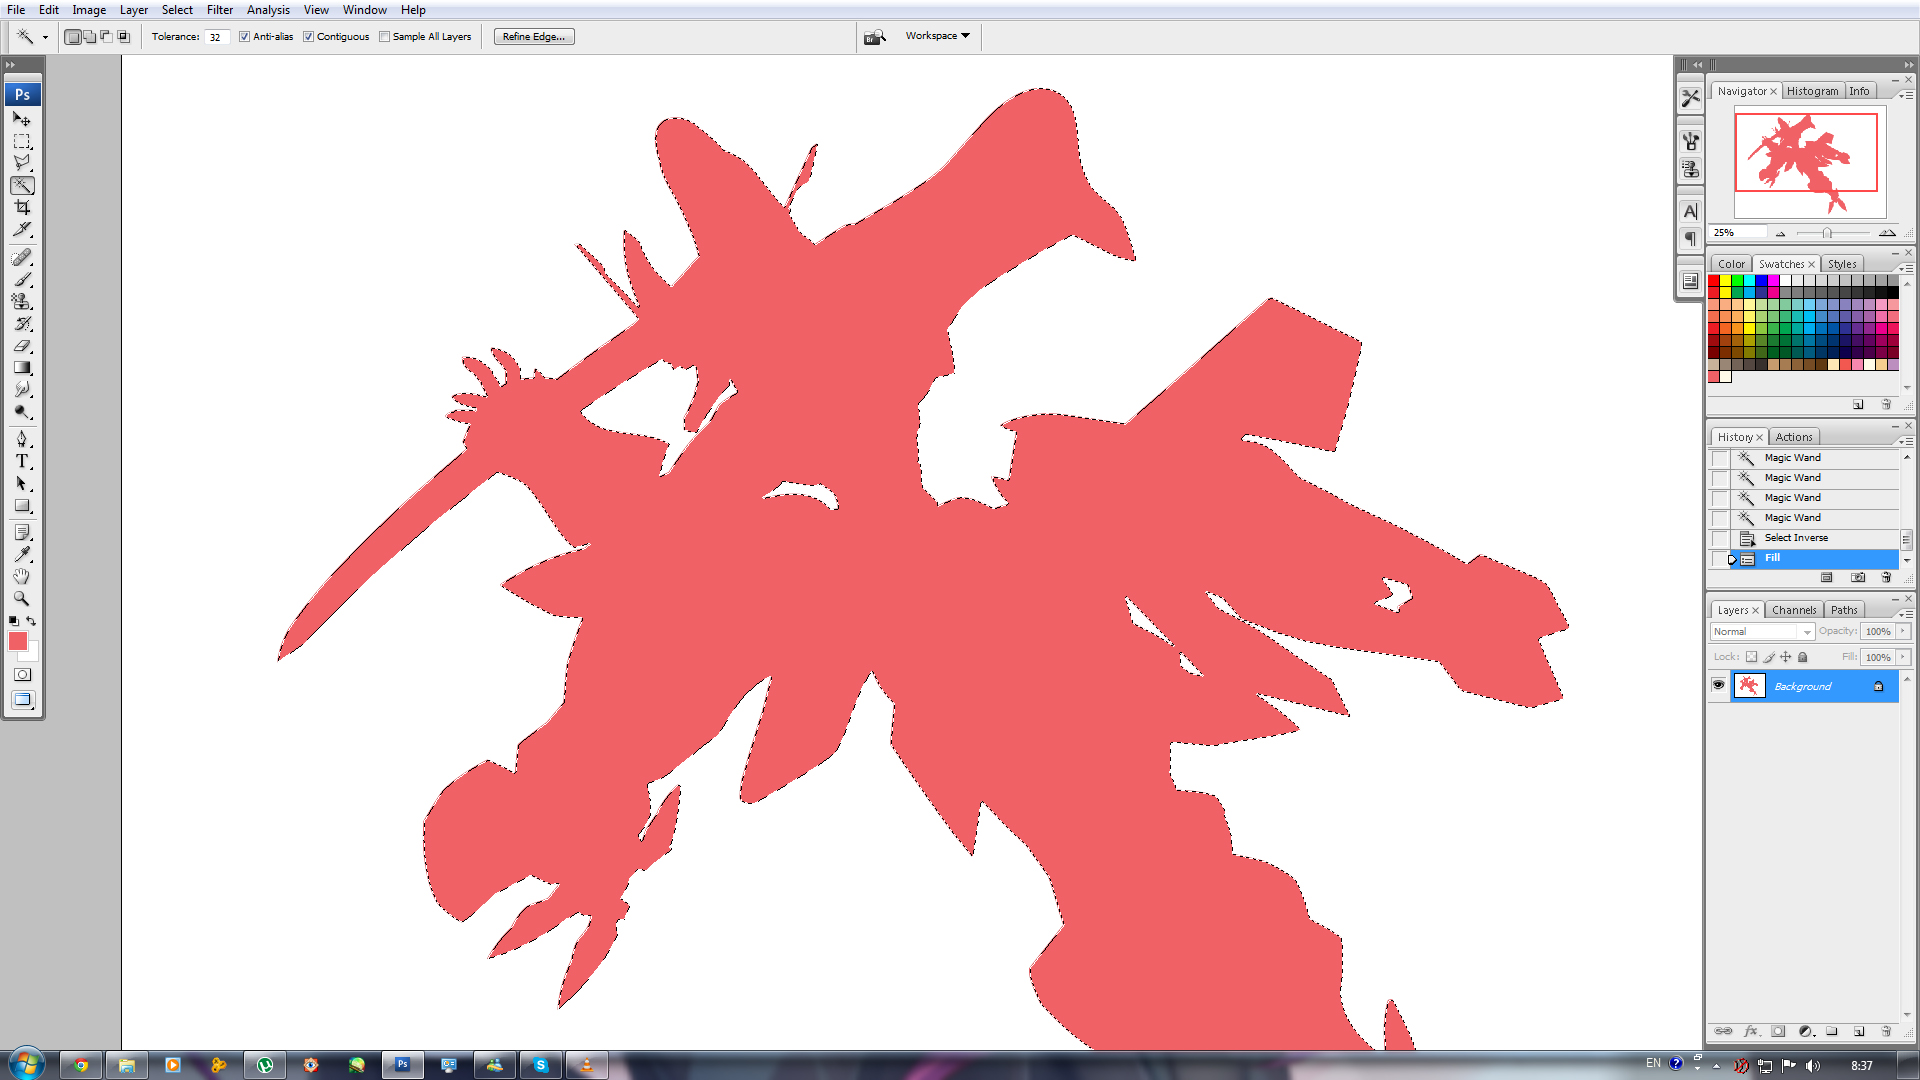The image size is (1920, 1080).
Task: Select the Crop tool
Action: (x=22, y=207)
